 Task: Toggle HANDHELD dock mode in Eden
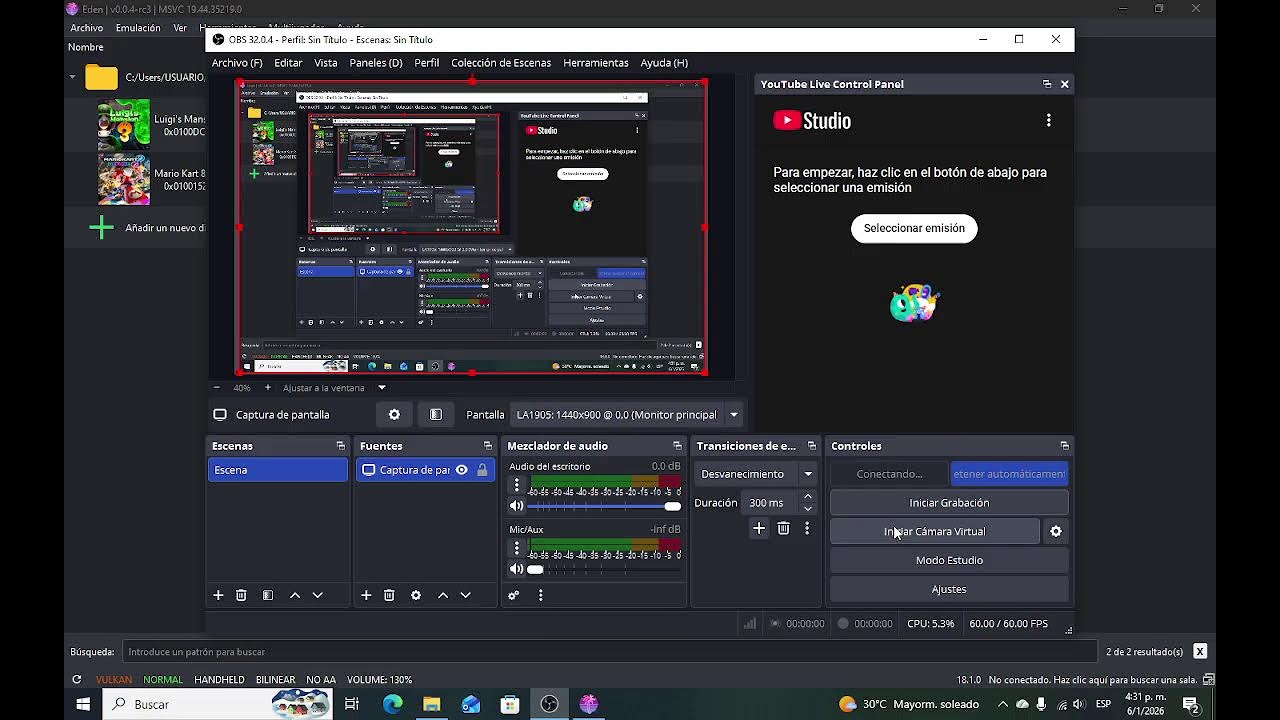219,680
